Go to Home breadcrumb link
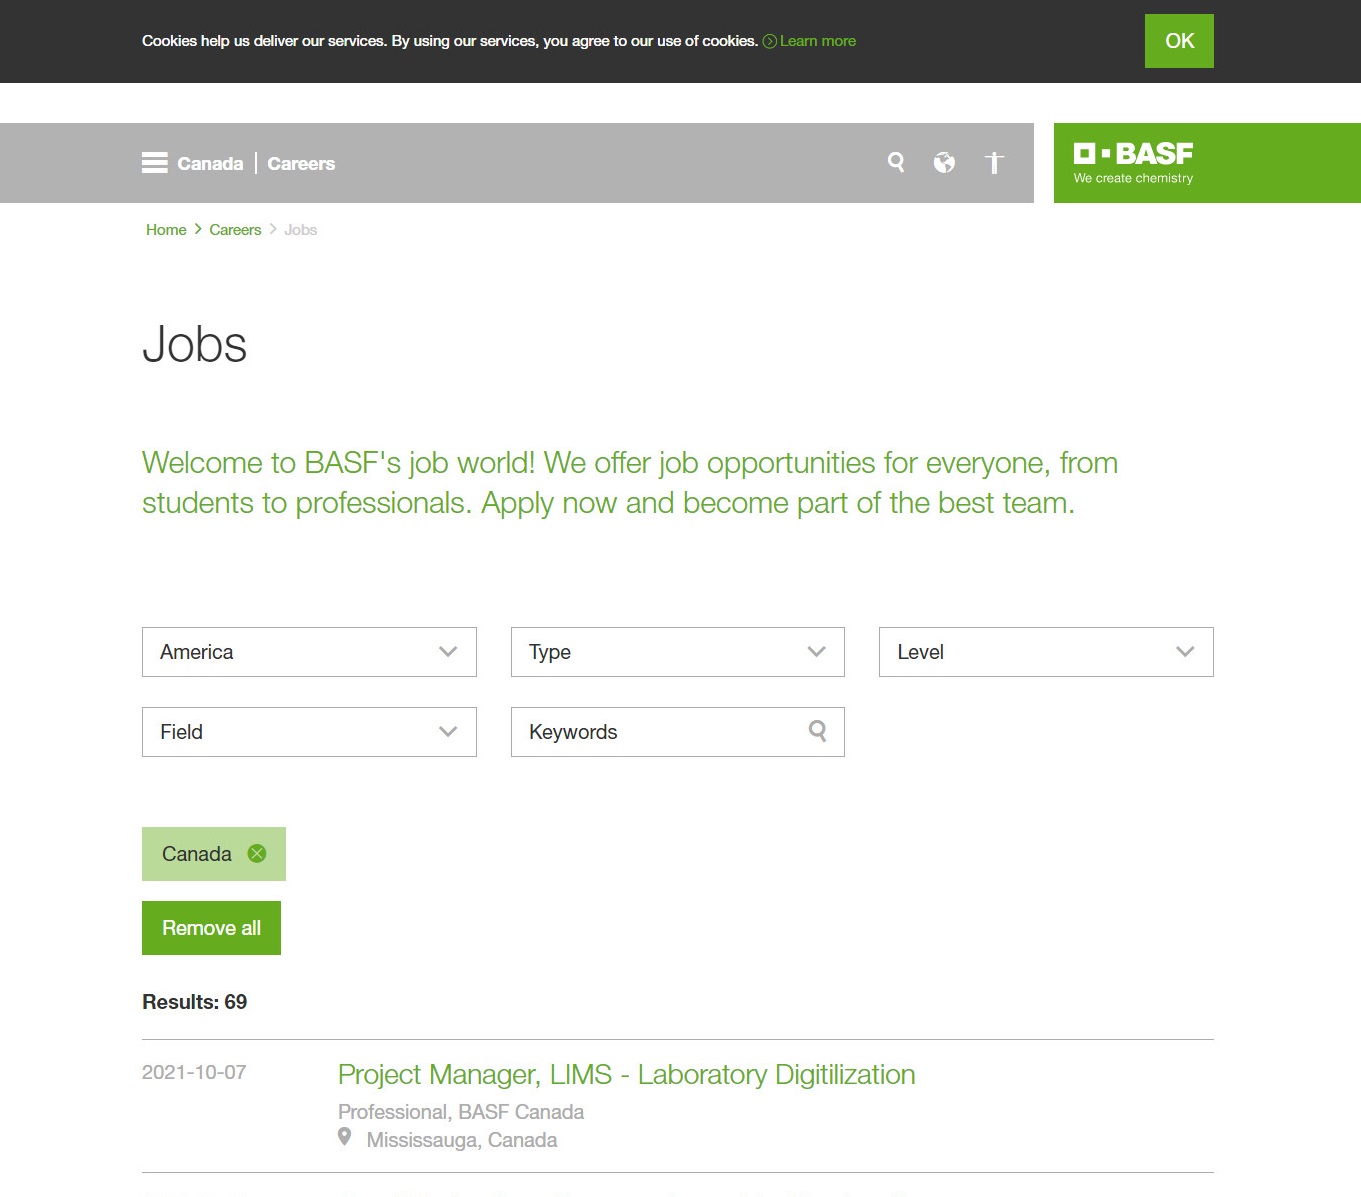 [166, 230]
